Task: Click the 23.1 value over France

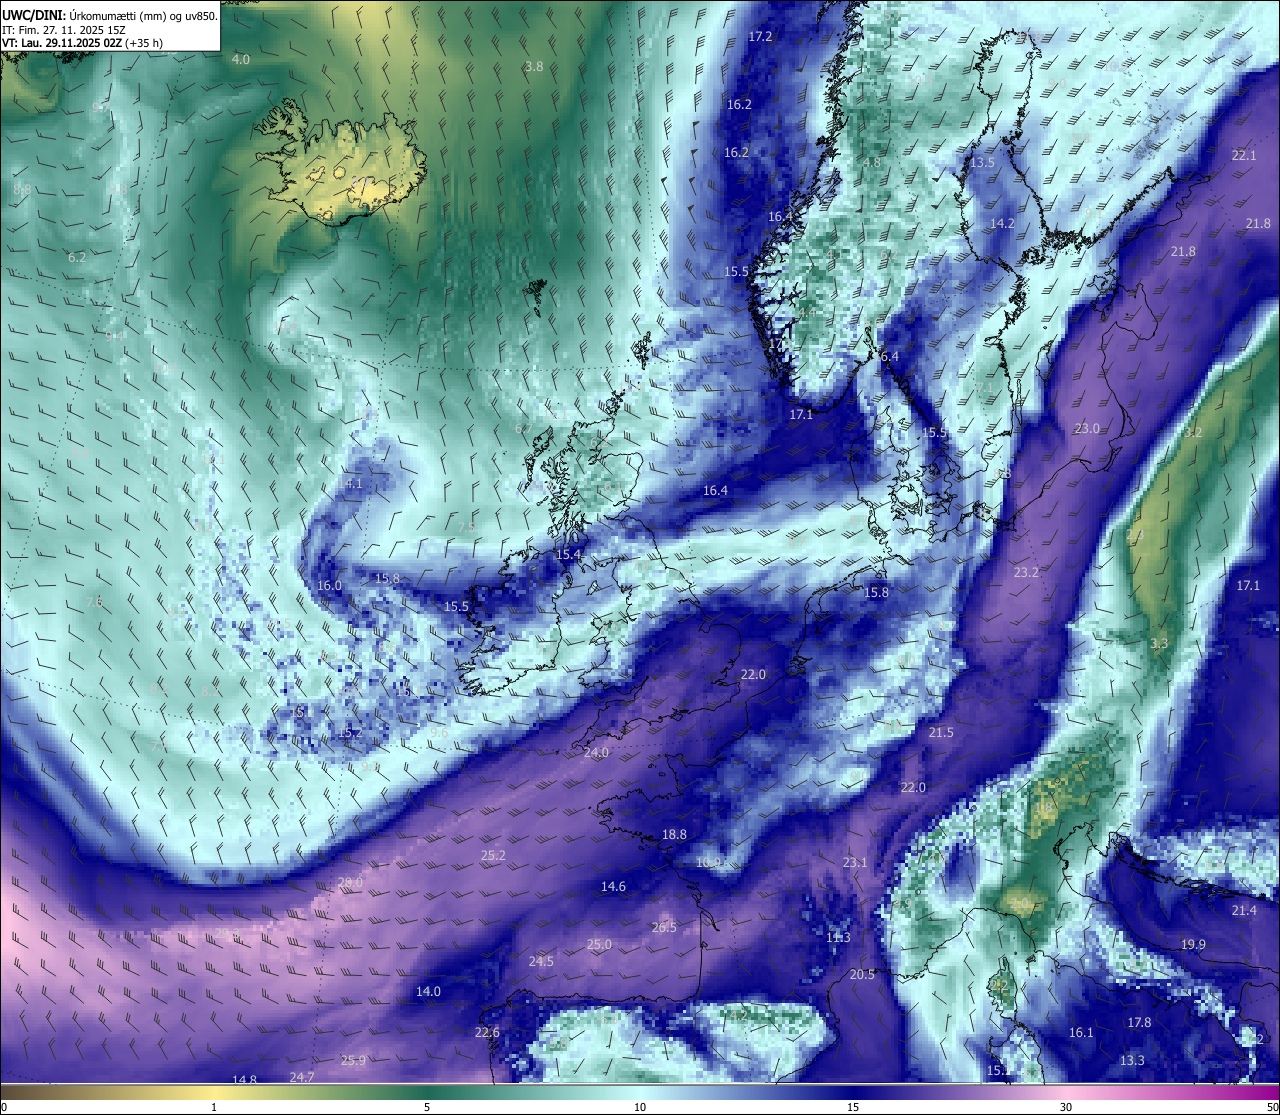Action: pyautogui.click(x=855, y=863)
